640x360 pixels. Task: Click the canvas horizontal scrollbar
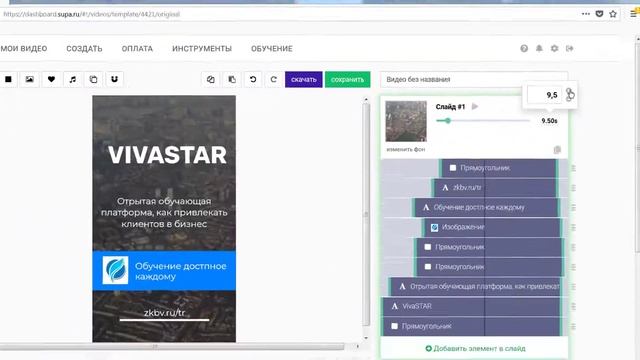tap(172, 347)
